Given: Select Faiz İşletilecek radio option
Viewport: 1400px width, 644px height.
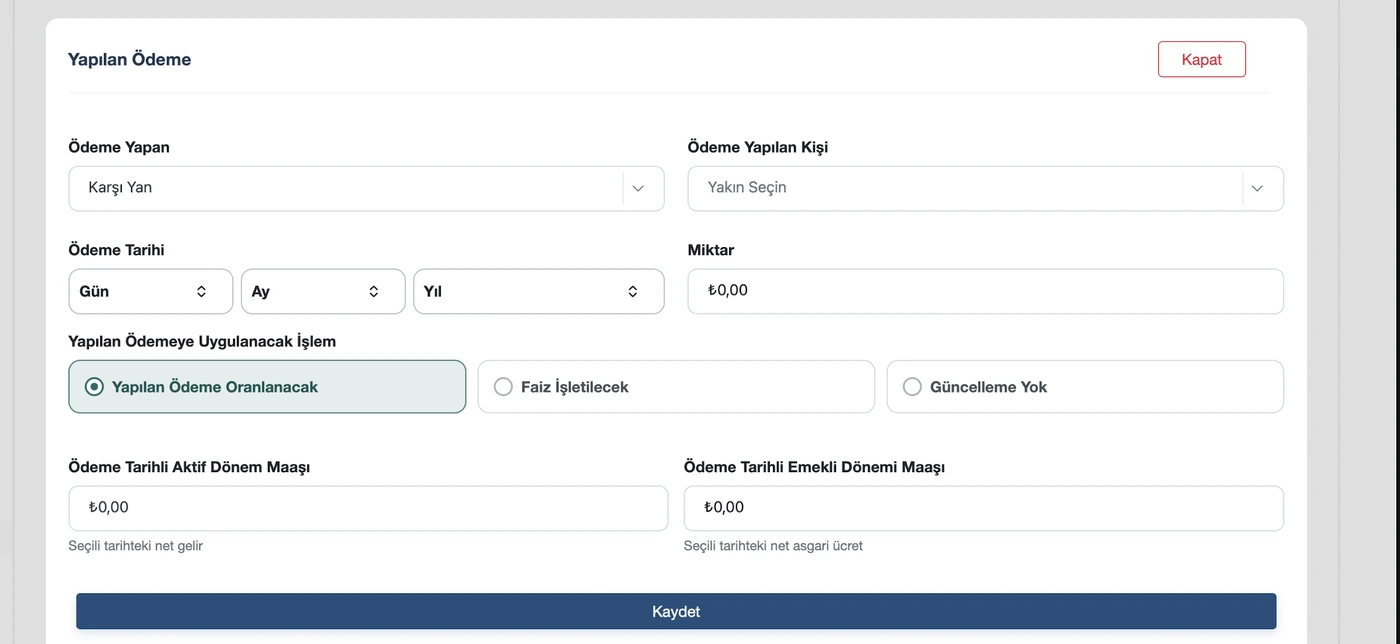Looking at the screenshot, I should pos(676,387).
